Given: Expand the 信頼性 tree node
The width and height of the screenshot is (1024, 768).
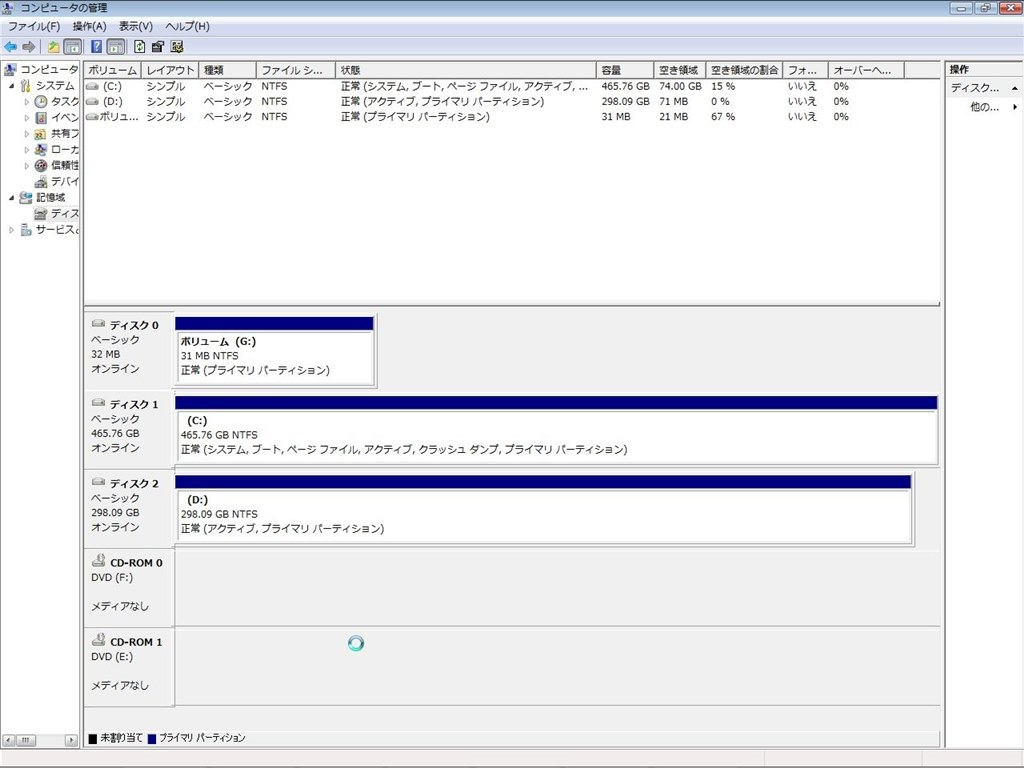Looking at the screenshot, I should click(x=27, y=166).
